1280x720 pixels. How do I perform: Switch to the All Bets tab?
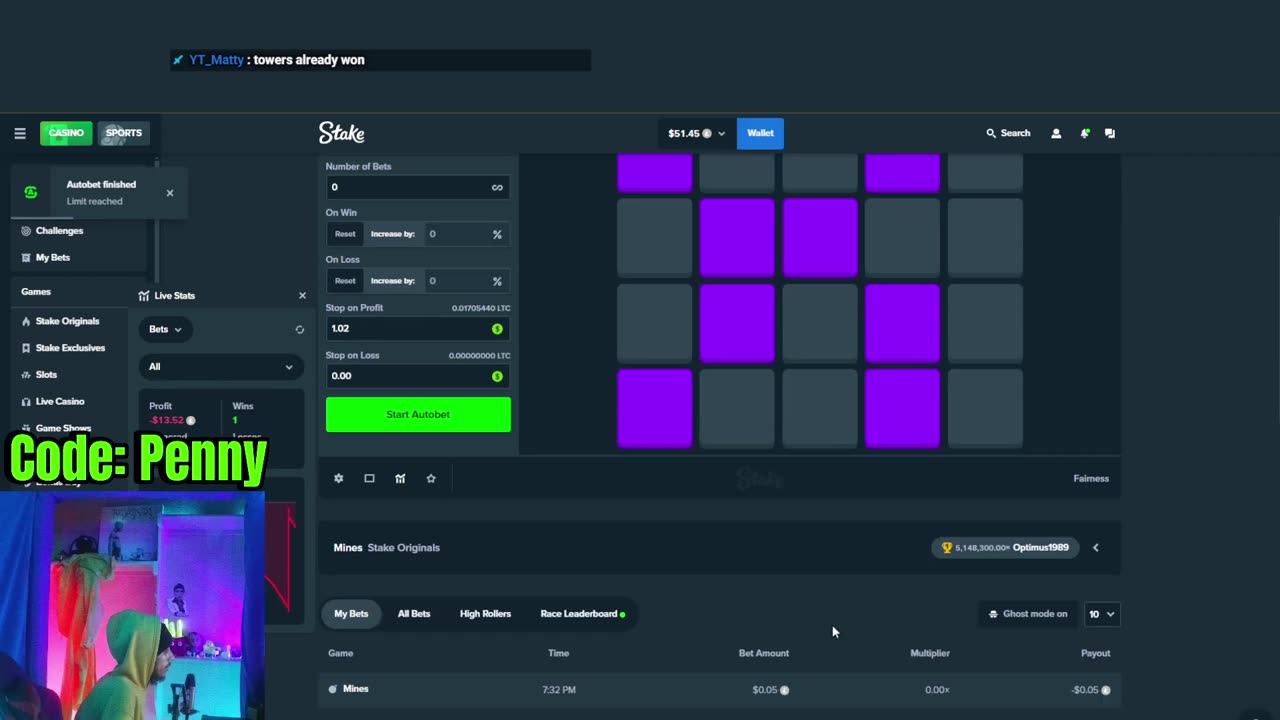pyautogui.click(x=414, y=614)
